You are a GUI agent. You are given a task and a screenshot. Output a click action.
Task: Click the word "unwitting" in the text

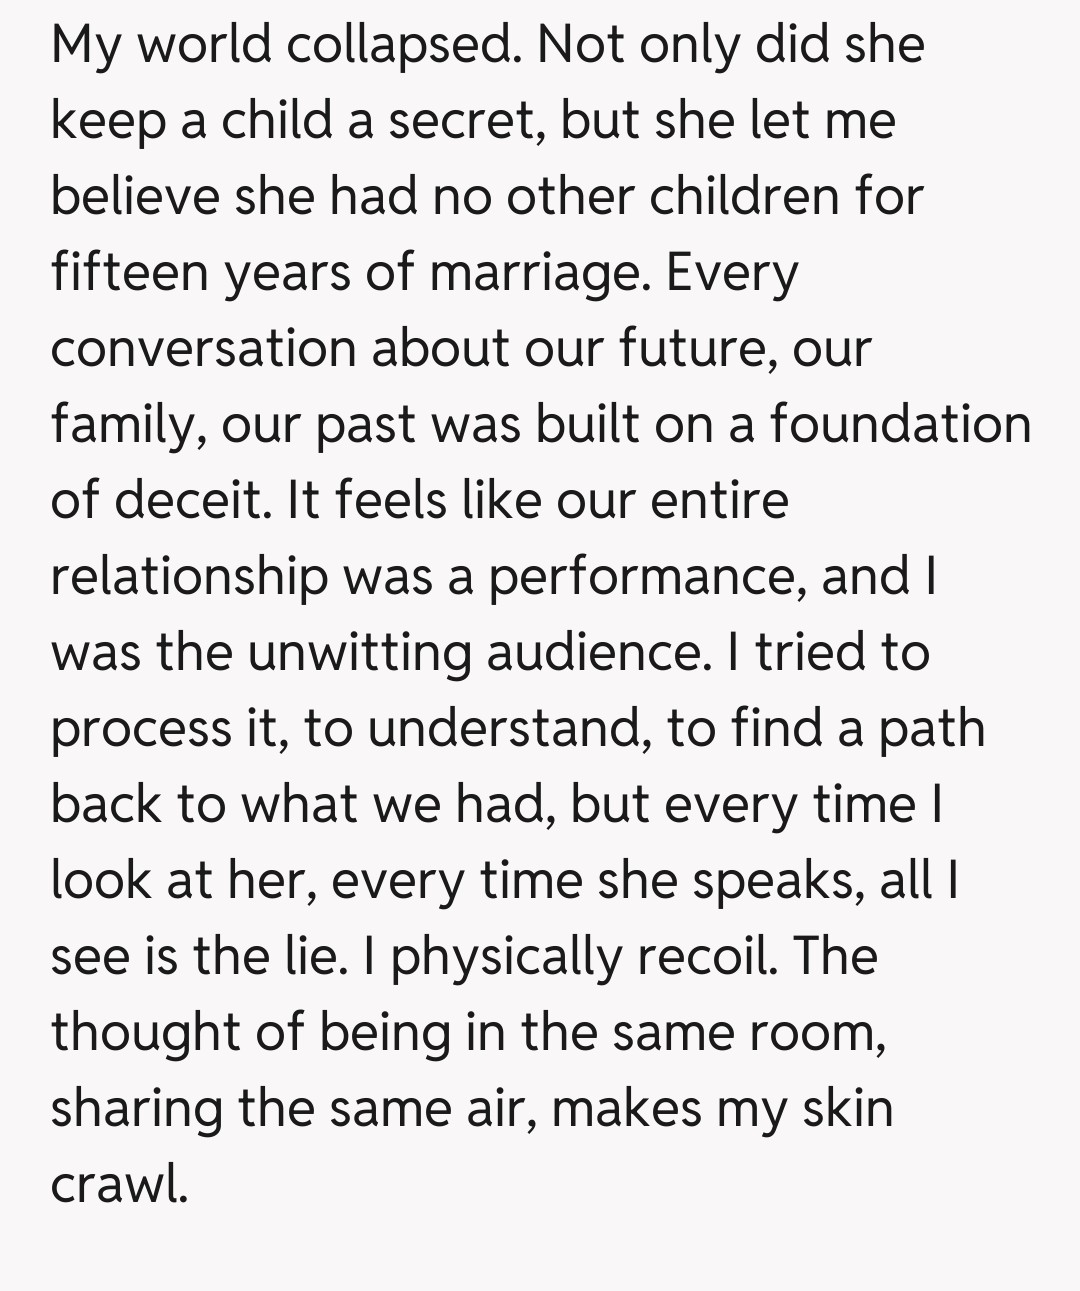click(x=359, y=653)
